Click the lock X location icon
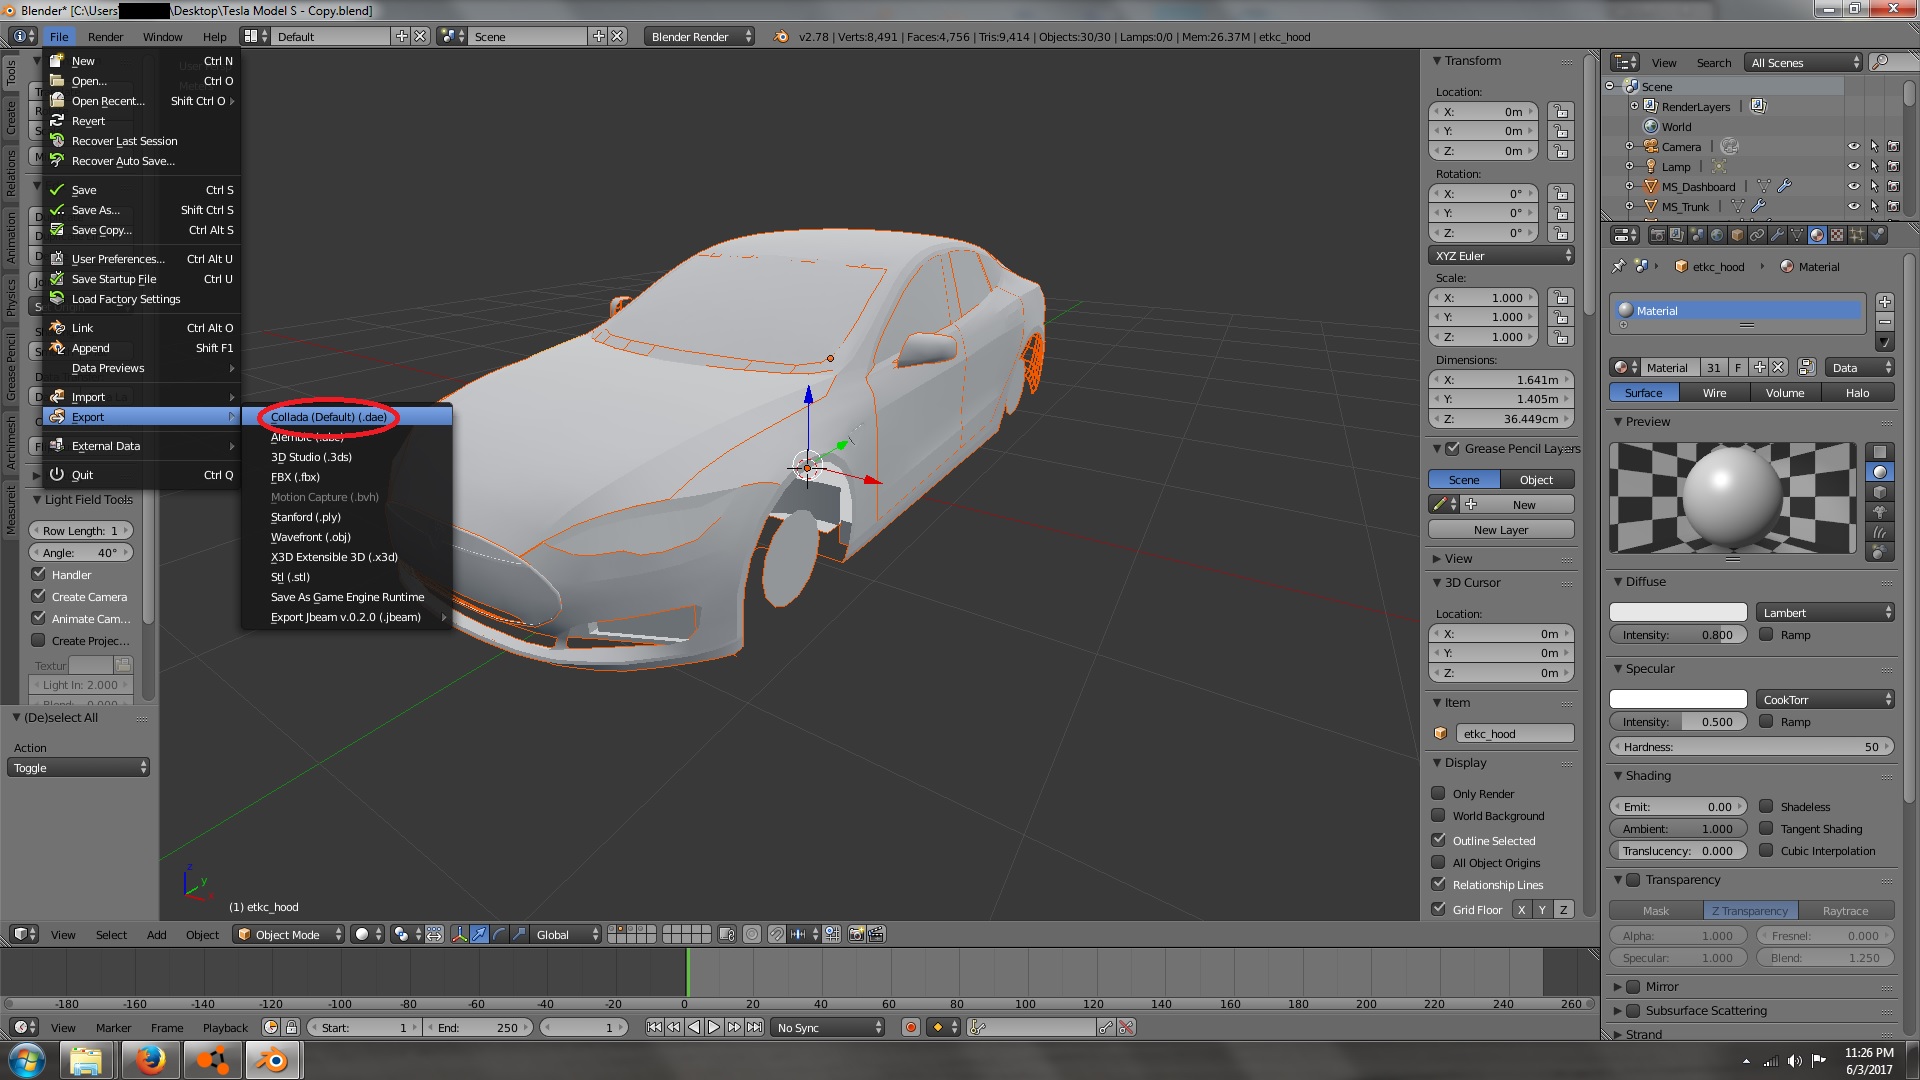This screenshot has width=1920, height=1080. click(x=1560, y=112)
